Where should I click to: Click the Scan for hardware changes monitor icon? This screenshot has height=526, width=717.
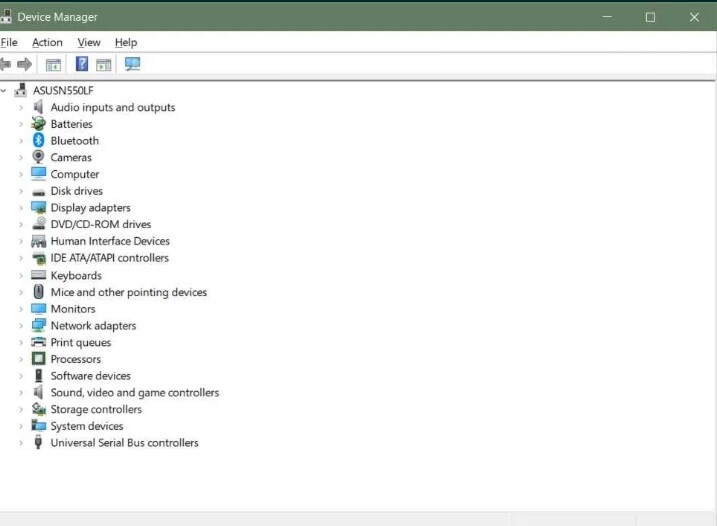point(133,64)
